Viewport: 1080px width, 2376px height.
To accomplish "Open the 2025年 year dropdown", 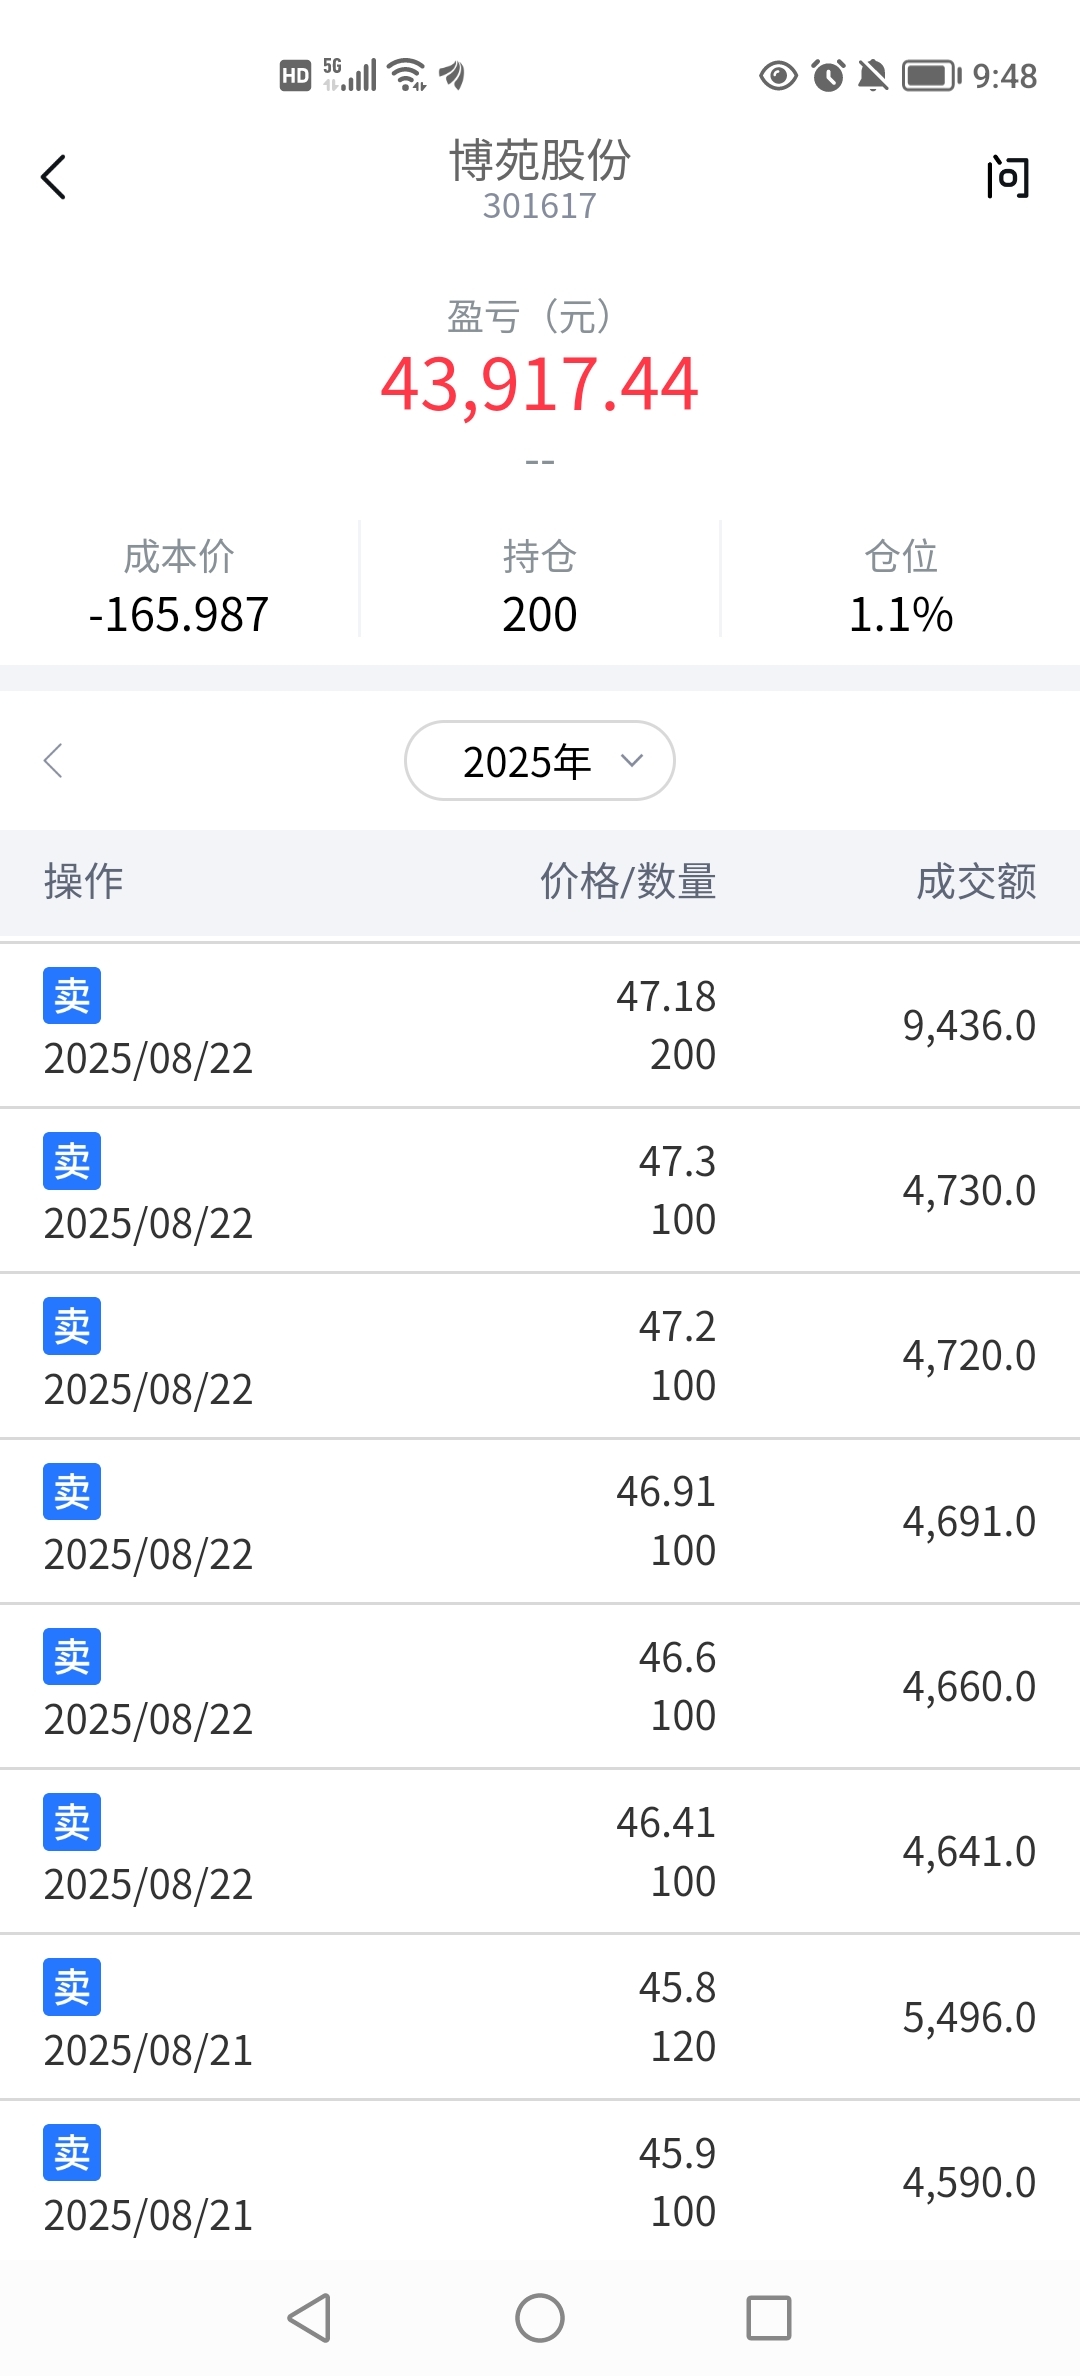I will (540, 760).
